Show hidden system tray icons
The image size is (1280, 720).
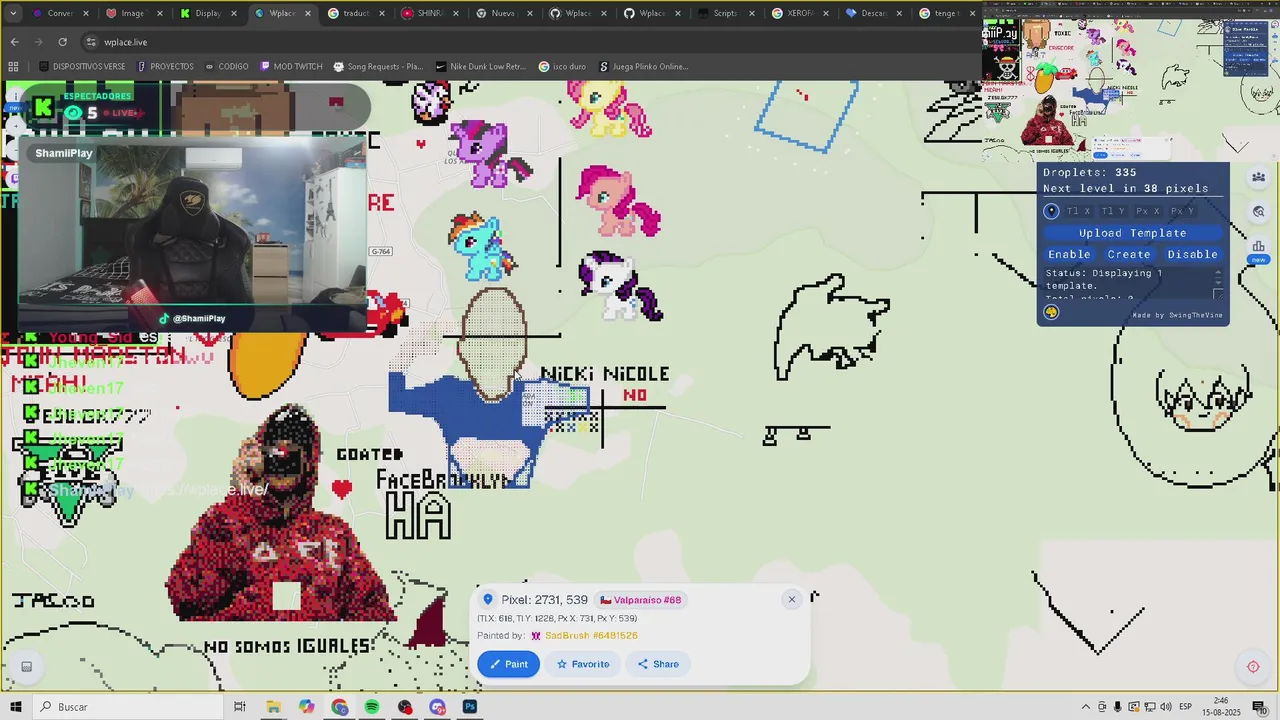tap(1085, 707)
